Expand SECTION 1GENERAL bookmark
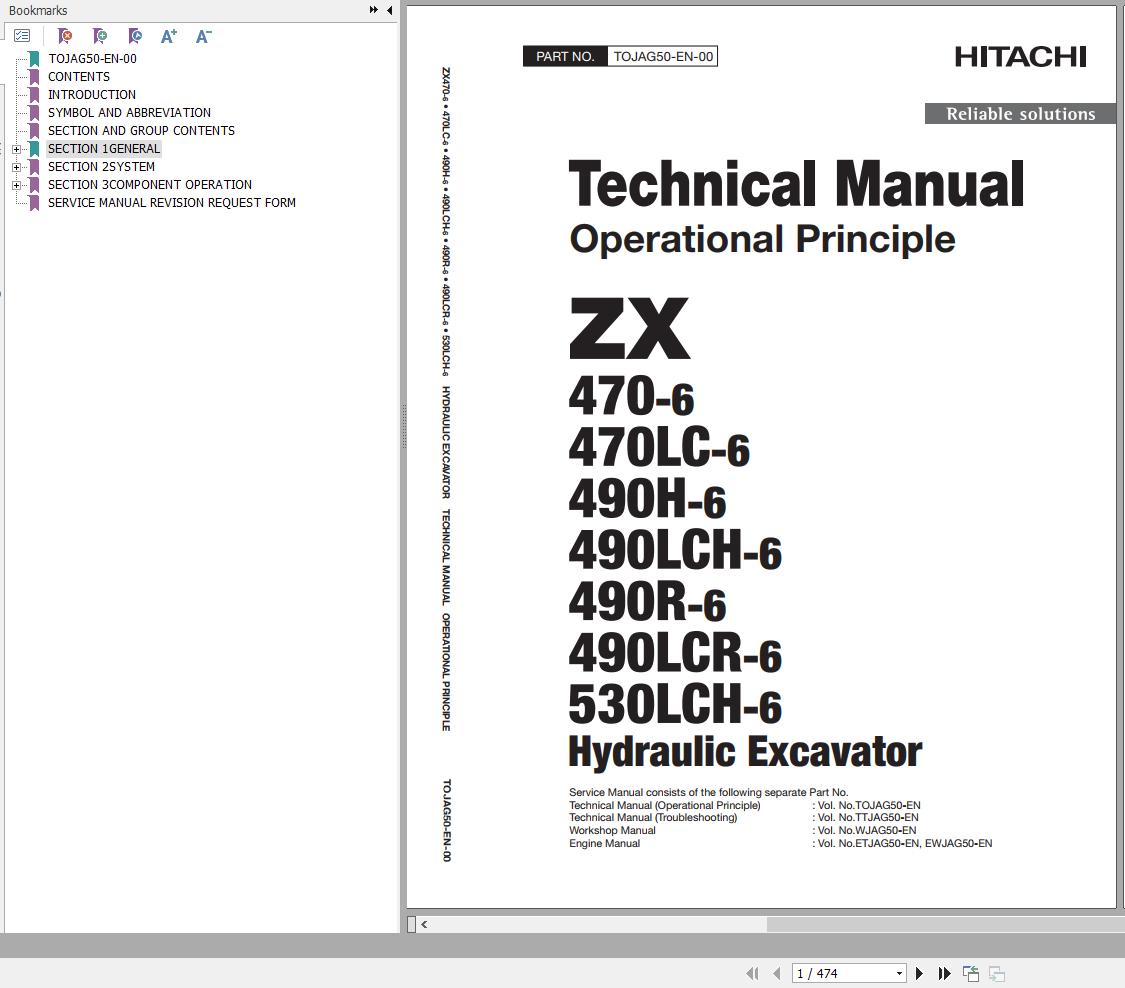The width and height of the screenshot is (1125, 988). coord(17,149)
